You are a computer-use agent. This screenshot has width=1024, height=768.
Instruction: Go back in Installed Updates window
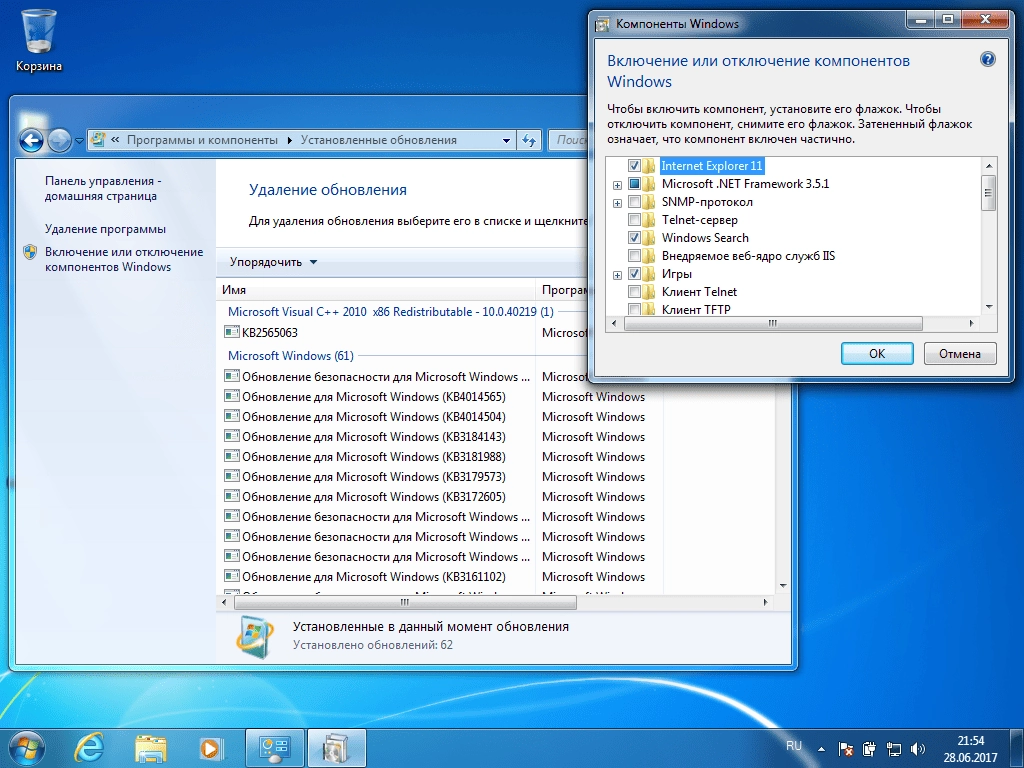(31, 140)
